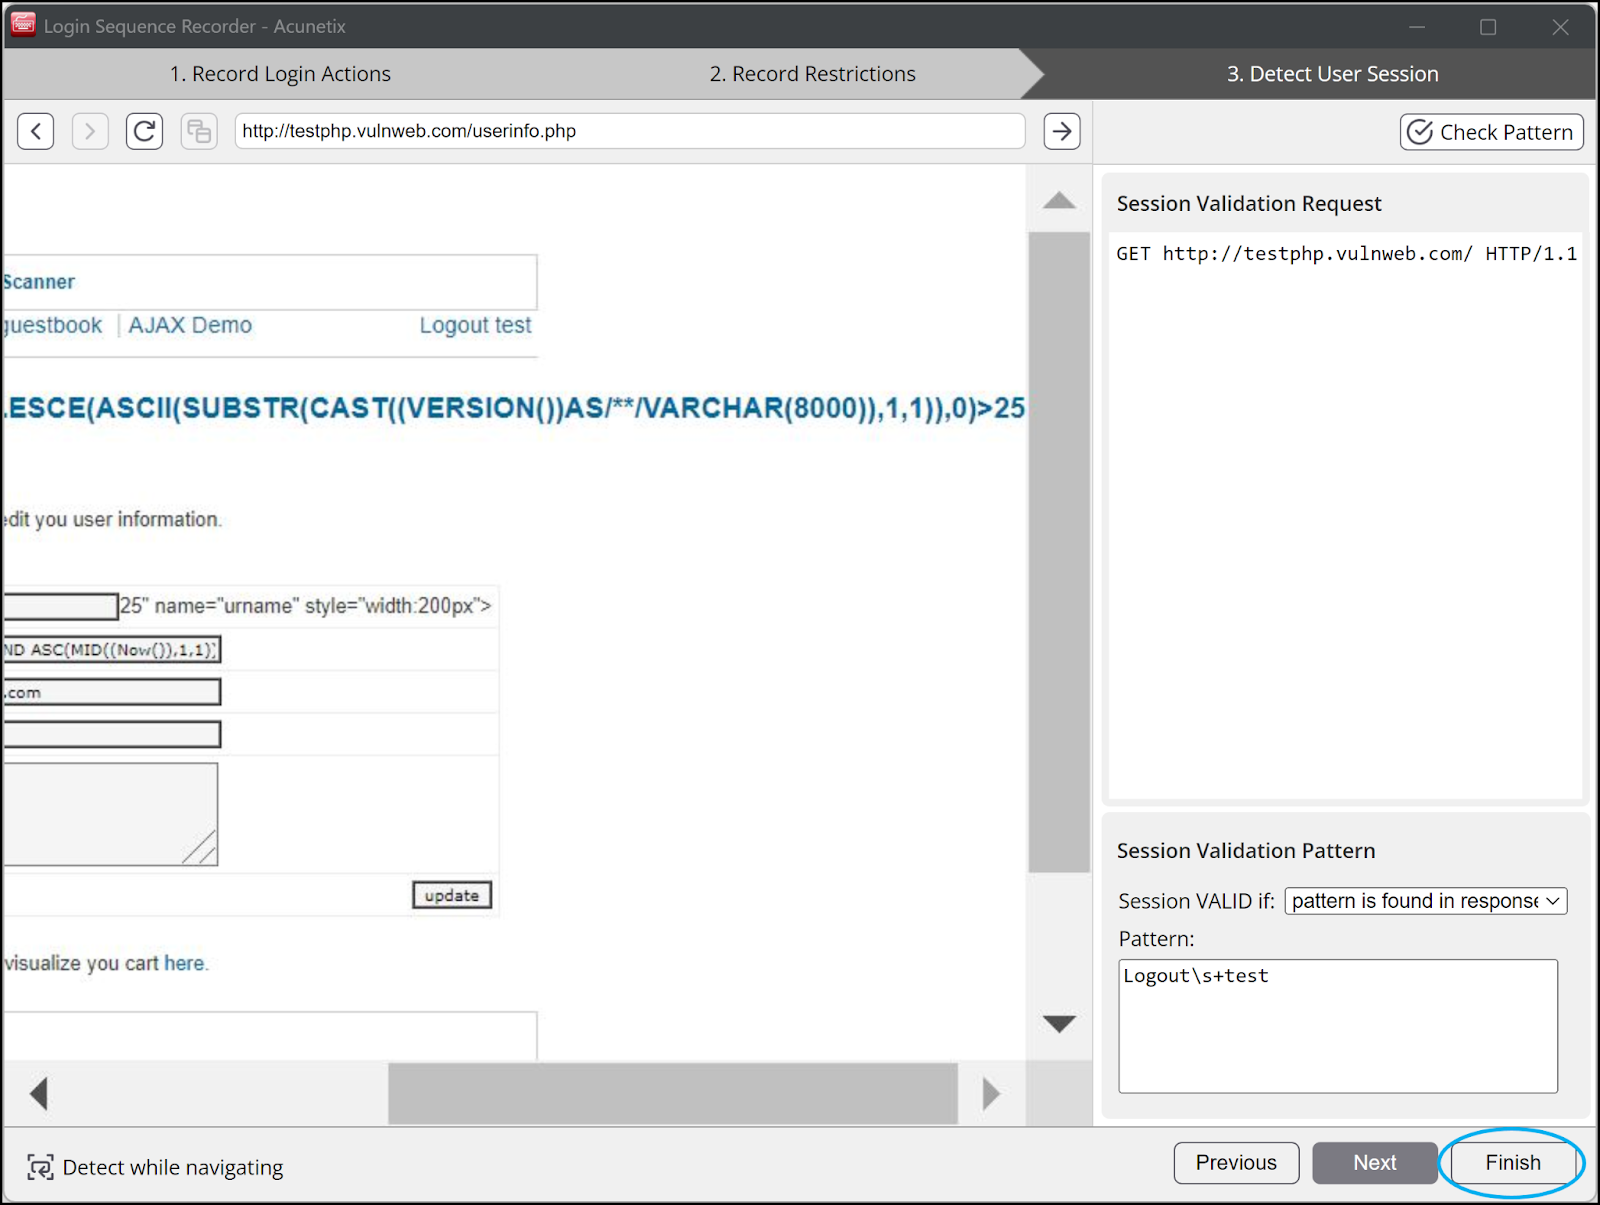Click the Previous button

tap(1236, 1163)
